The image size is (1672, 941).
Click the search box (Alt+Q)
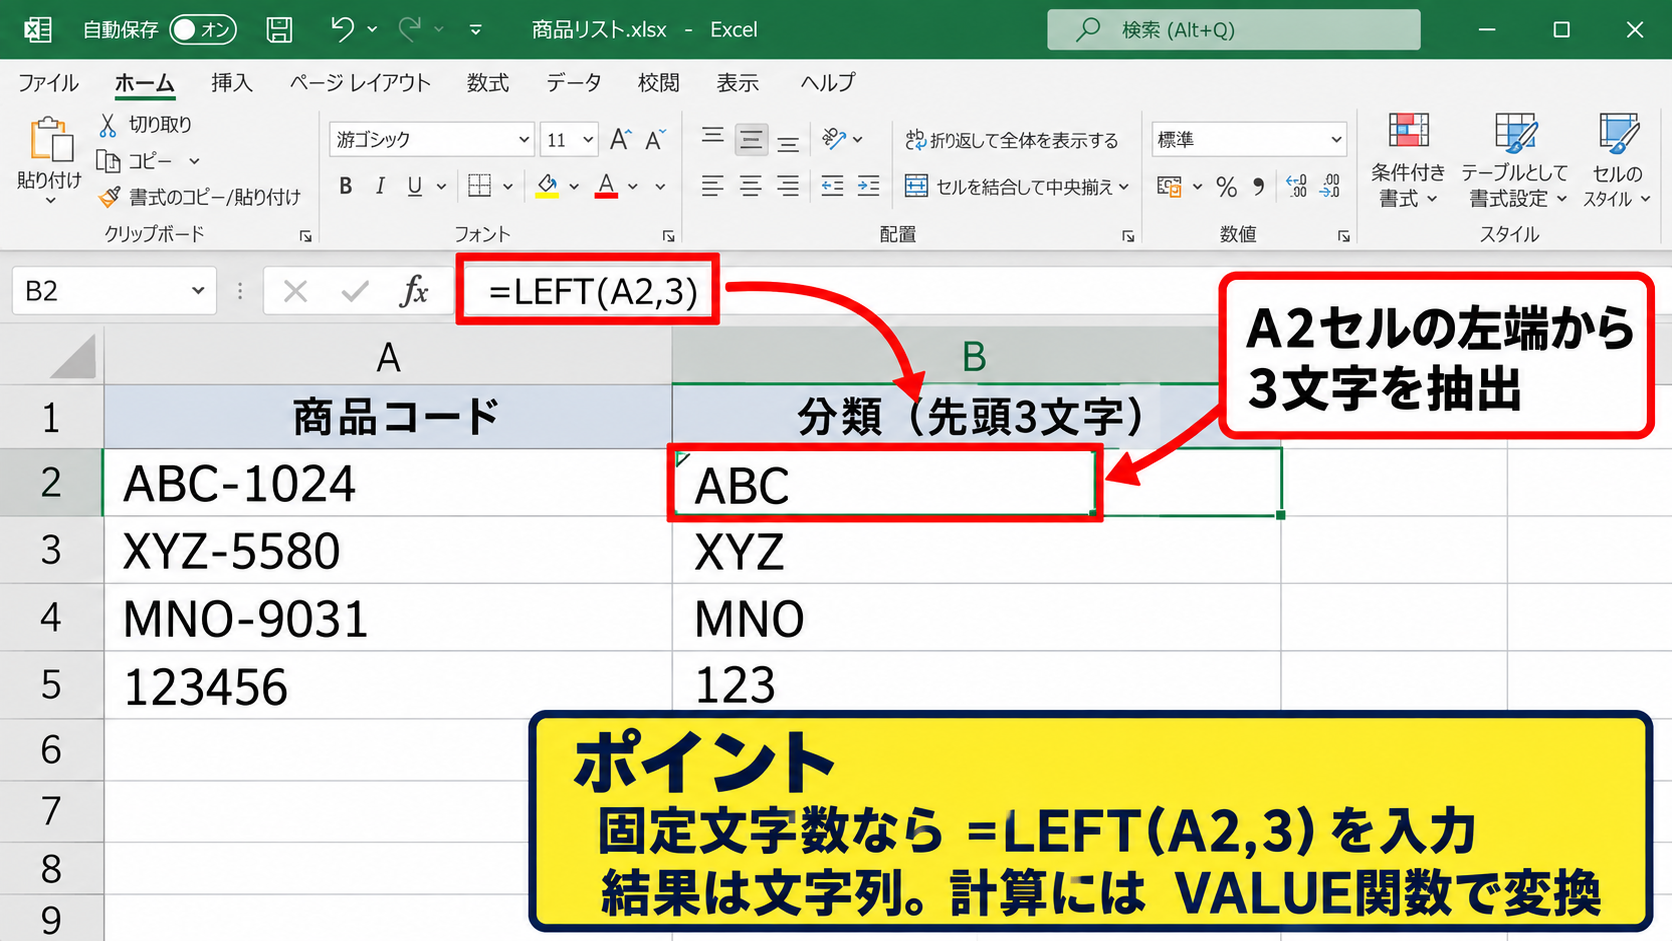[1234, 30]
